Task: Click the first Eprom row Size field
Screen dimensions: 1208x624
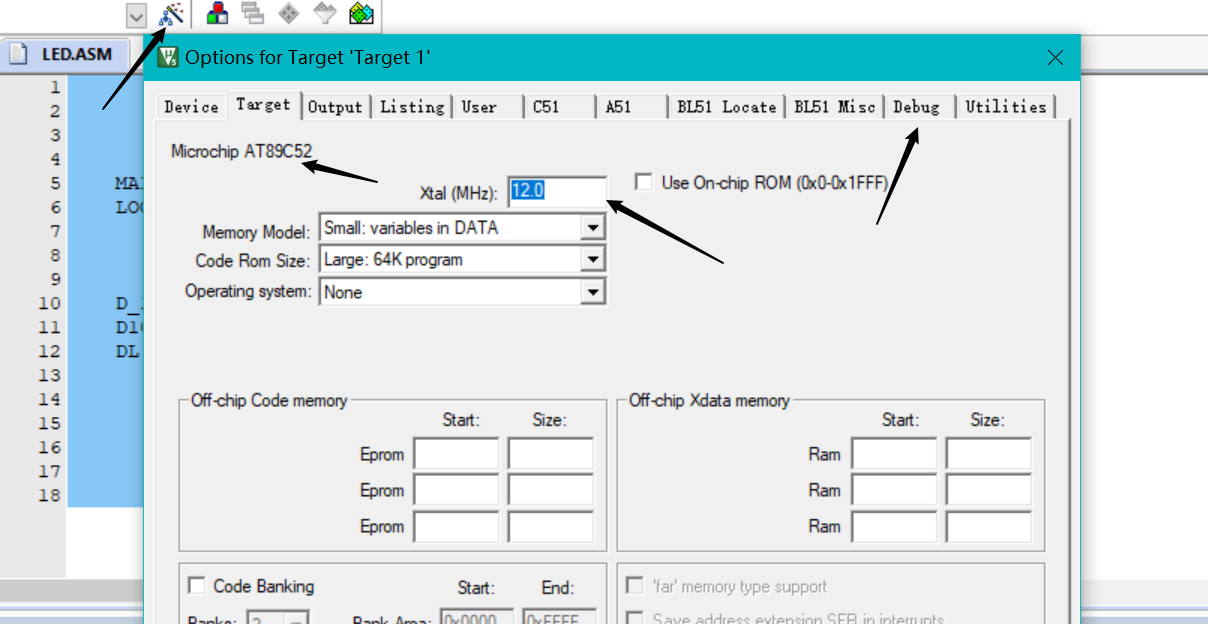Action: (x=550, y=454)
